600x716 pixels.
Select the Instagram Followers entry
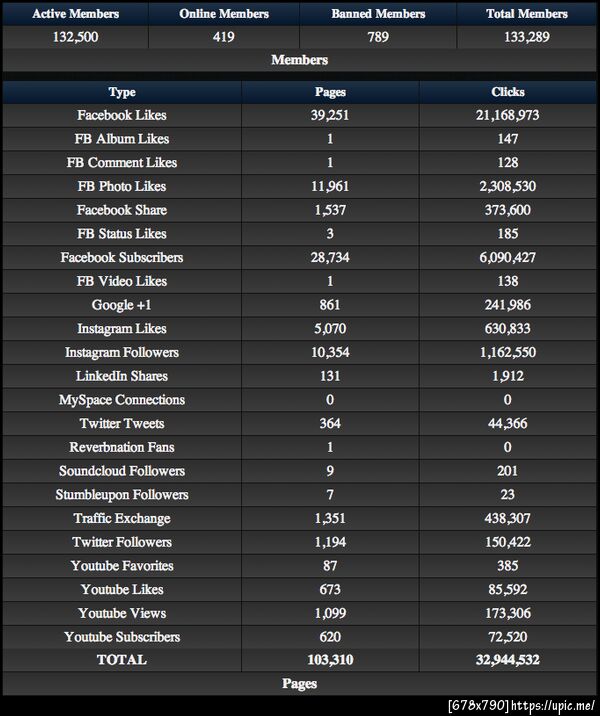coord(122,352)
